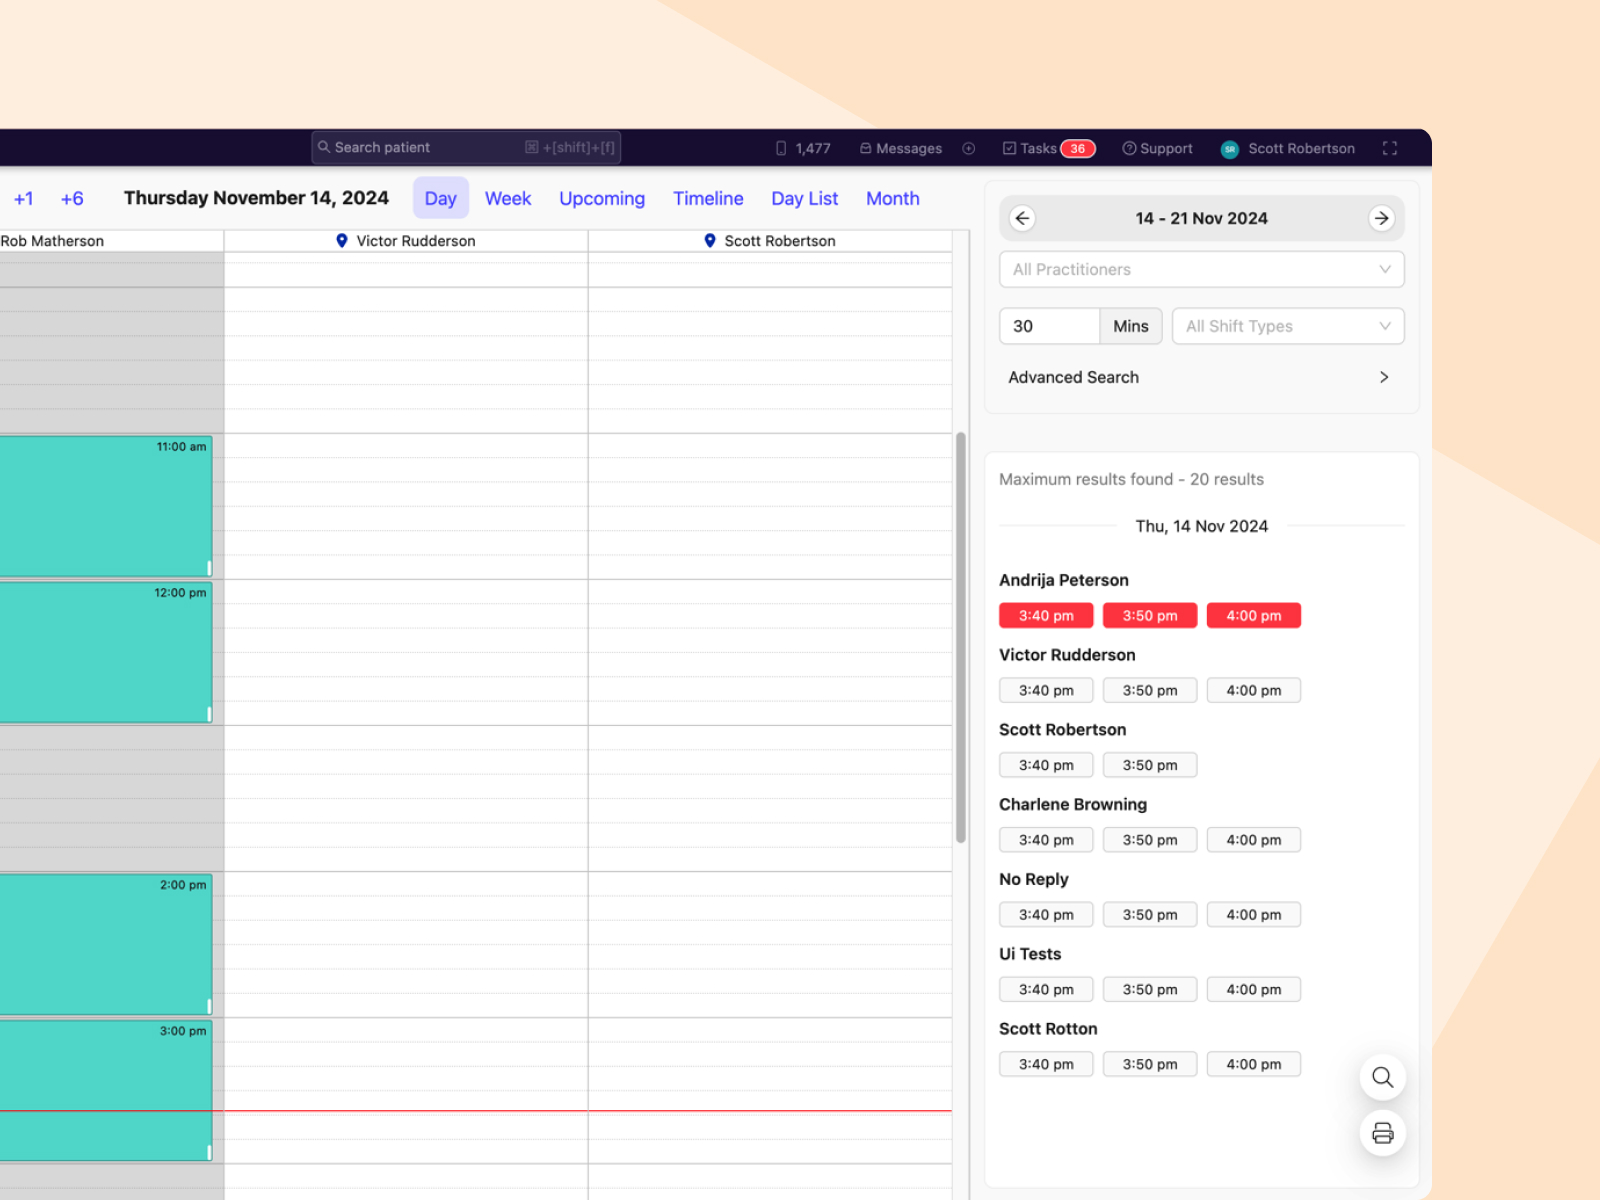1600x1200 pixels.
Task: Jump forward one day with +1
Action: 24,198
